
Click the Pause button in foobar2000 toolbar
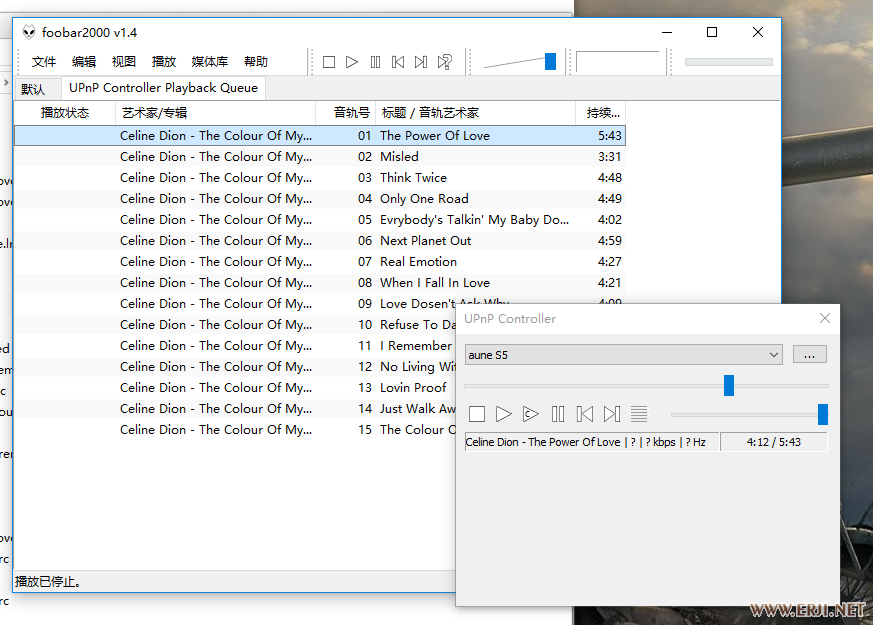(x=375, y=62)
